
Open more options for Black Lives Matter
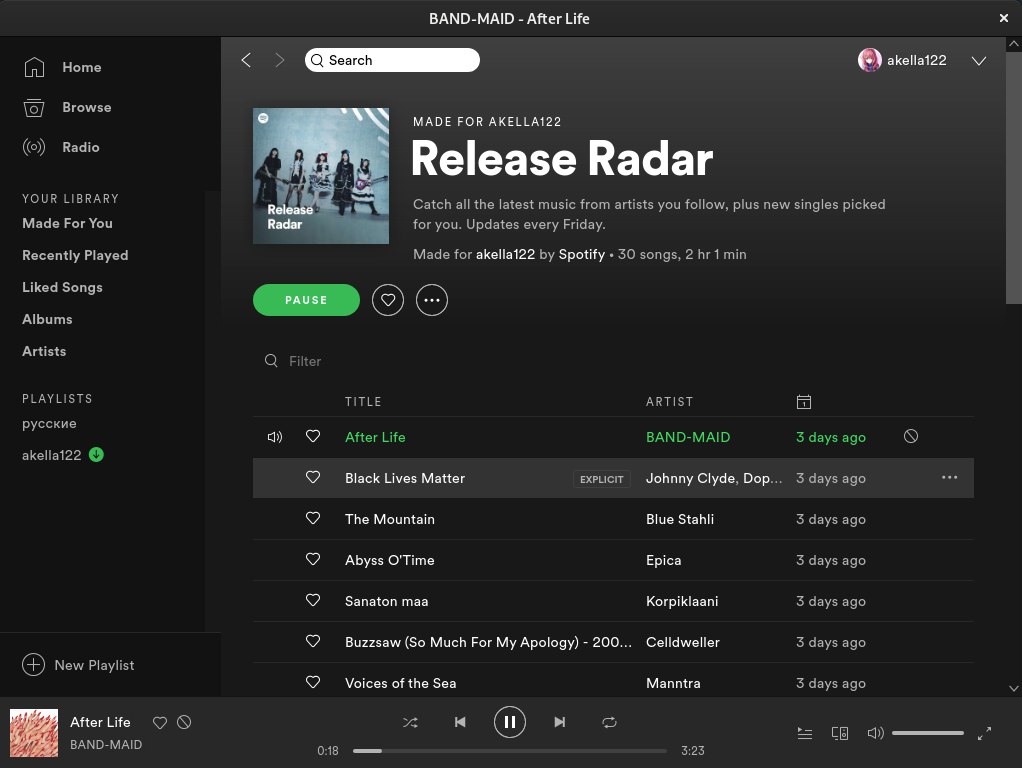[x=949, y=477]
